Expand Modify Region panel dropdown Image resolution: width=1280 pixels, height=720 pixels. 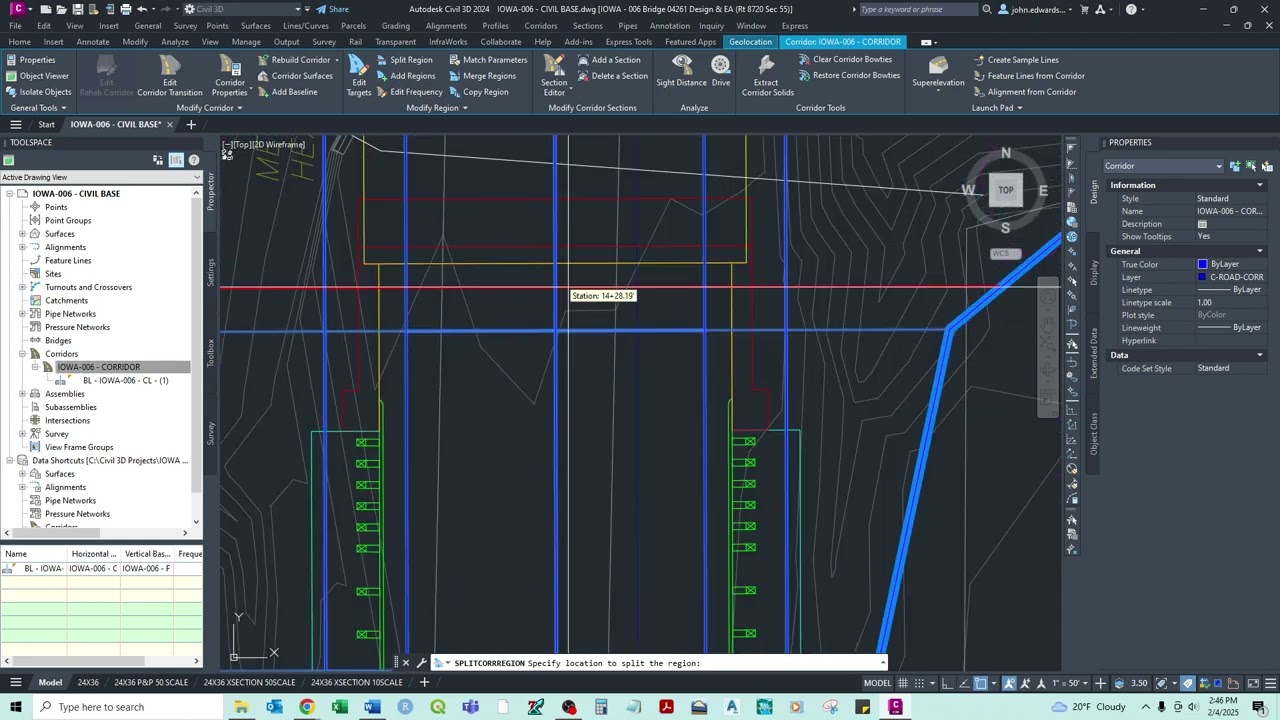click(437, 108)
